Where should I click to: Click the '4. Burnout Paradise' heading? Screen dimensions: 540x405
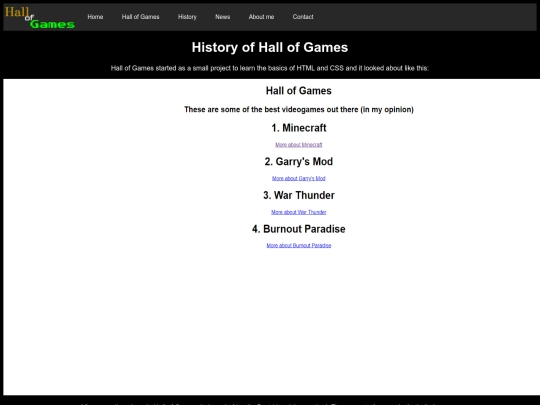299,229
